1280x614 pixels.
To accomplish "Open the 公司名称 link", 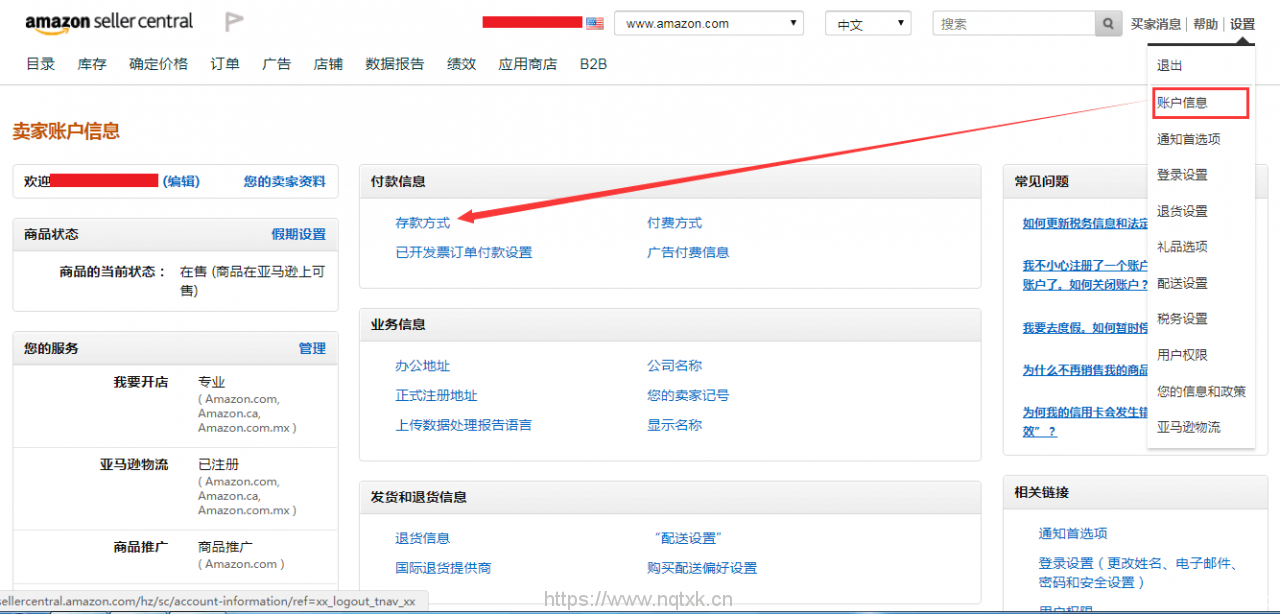I will point(675,366).
